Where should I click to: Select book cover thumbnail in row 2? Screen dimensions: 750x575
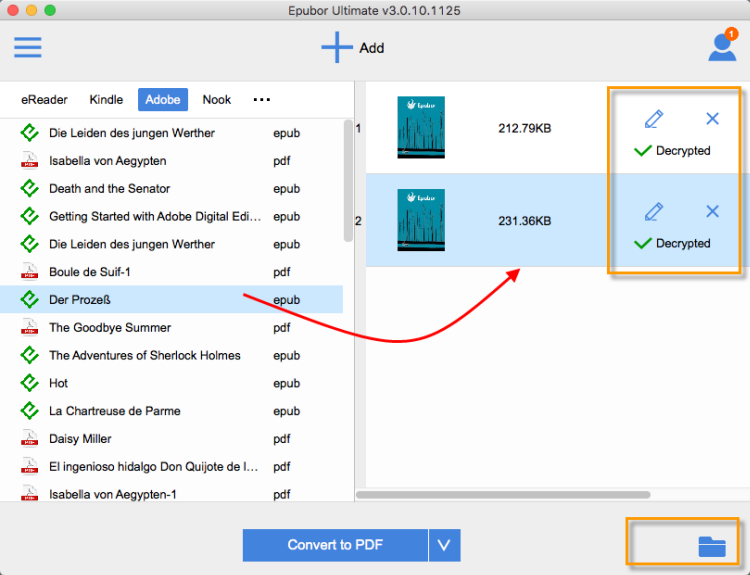pos(421,220)
